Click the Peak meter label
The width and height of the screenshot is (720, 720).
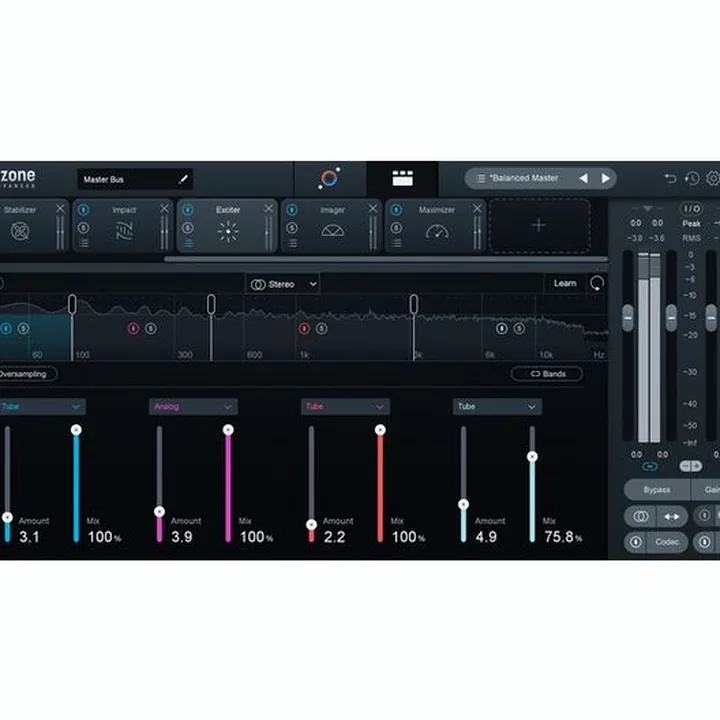coord(691,224)
